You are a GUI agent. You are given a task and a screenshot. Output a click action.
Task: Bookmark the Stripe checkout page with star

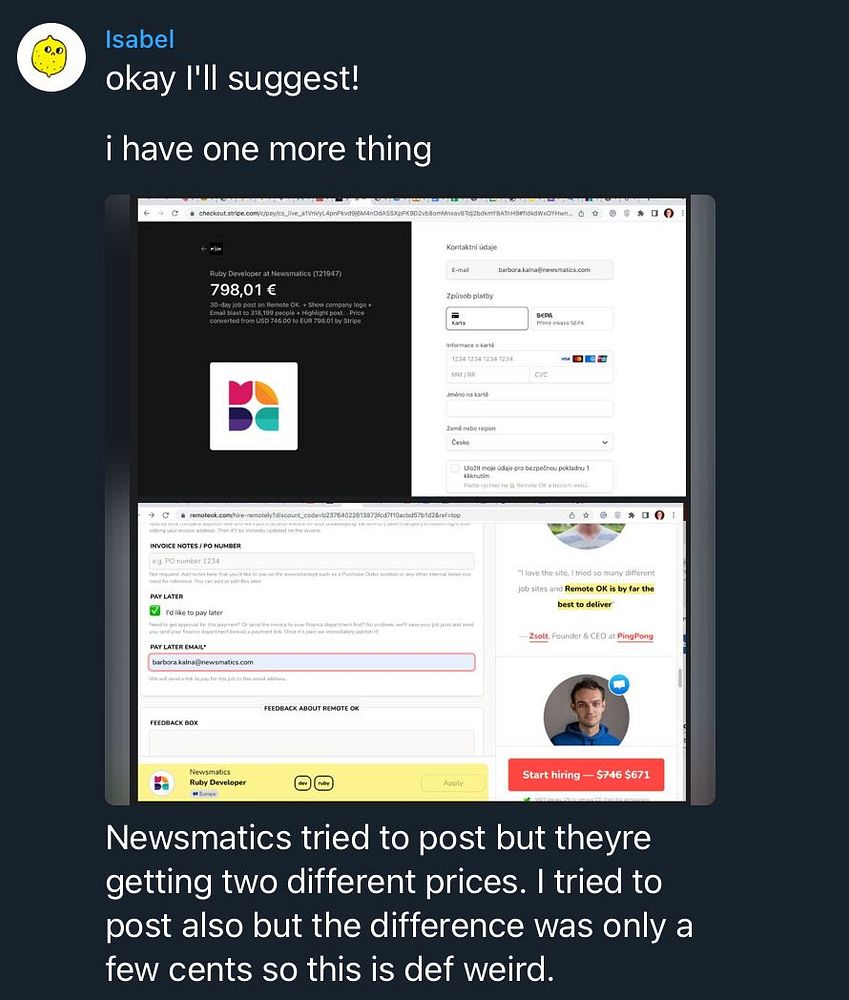595,214
